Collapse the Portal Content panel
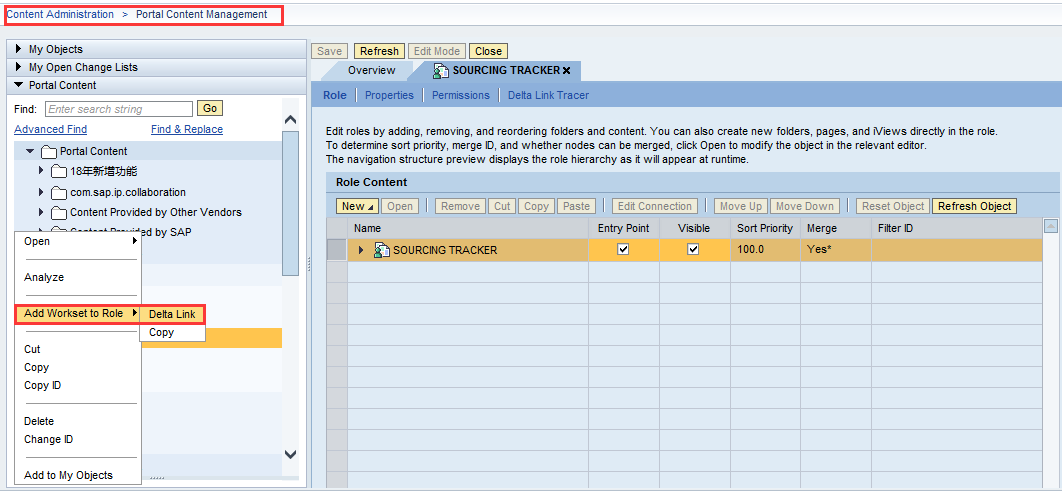 click(19, 85)
